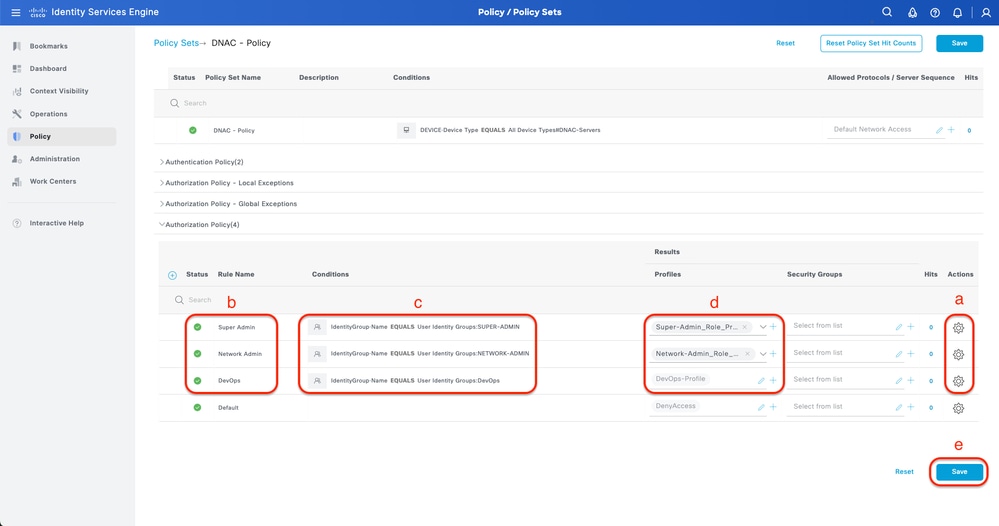The image size is (999, 526).
Task: Edit DevOps-Profile pencil icon
Action: [761, 380]
